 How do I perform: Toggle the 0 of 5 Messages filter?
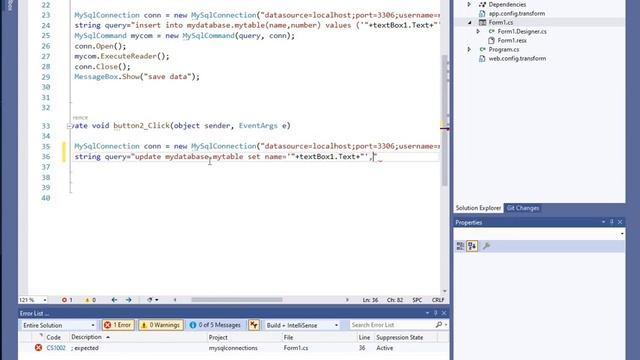point(215,325)
